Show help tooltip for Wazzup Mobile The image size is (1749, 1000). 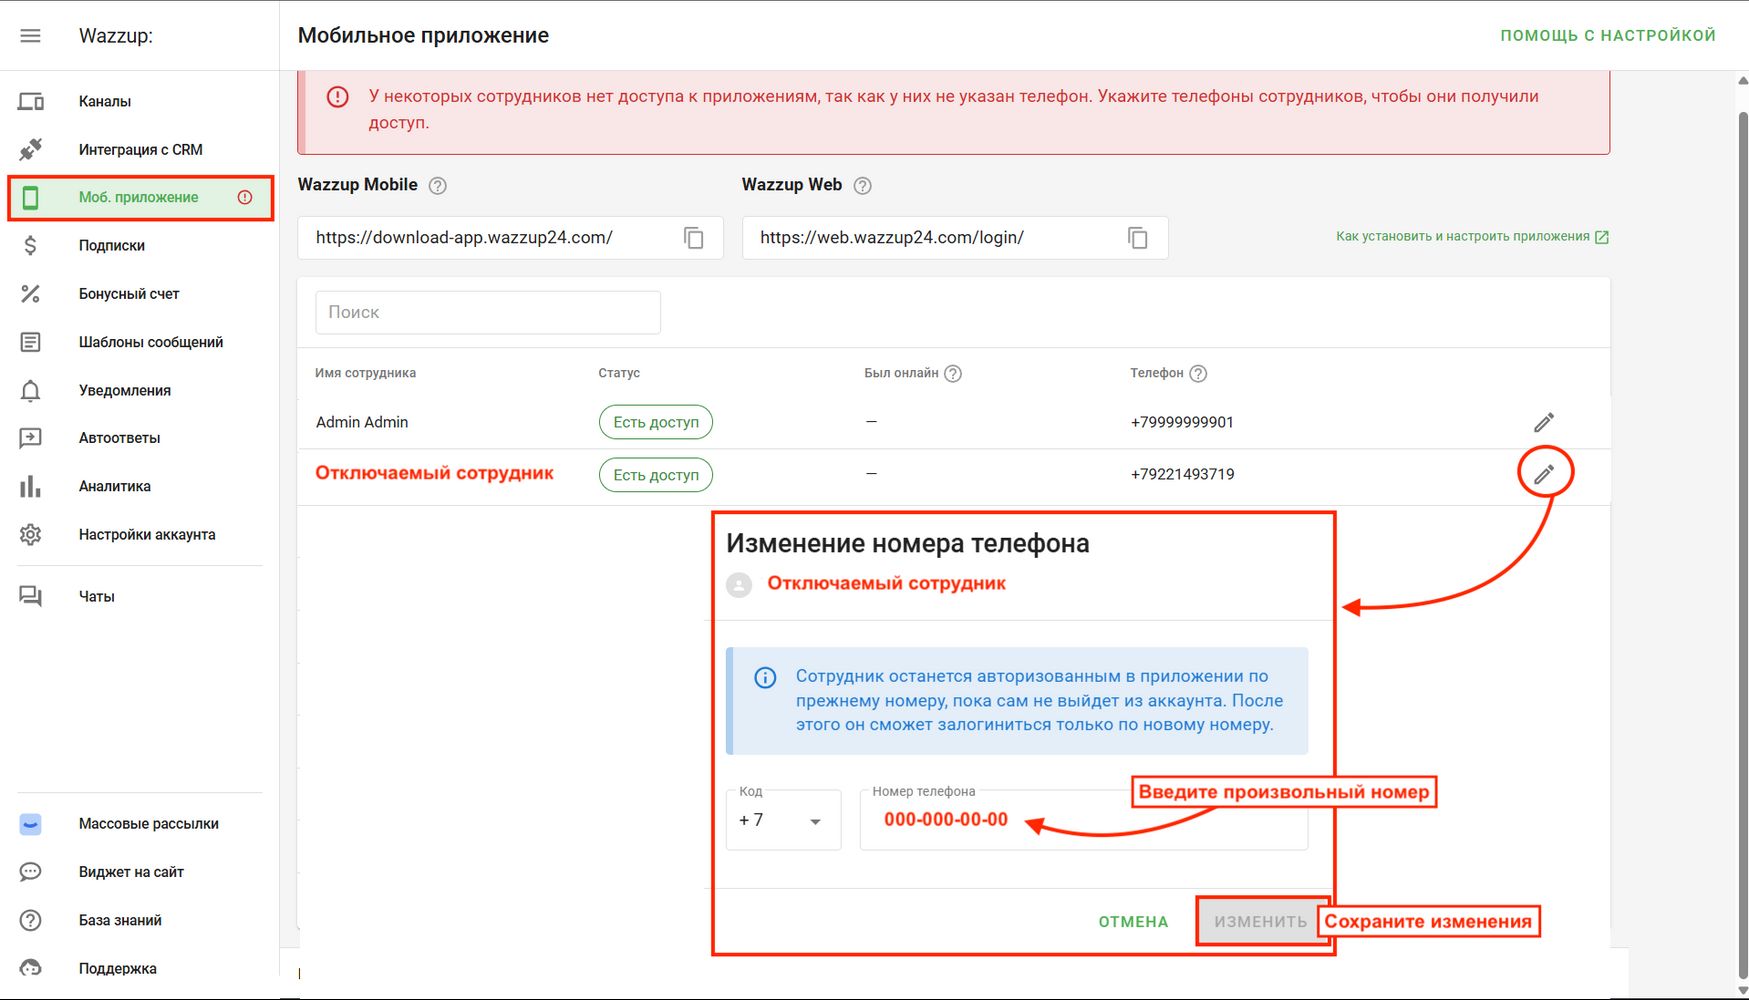438,185
